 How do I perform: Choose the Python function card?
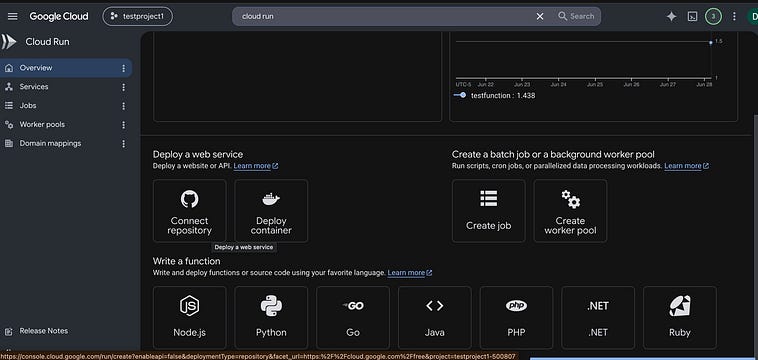tap(271, 317)
